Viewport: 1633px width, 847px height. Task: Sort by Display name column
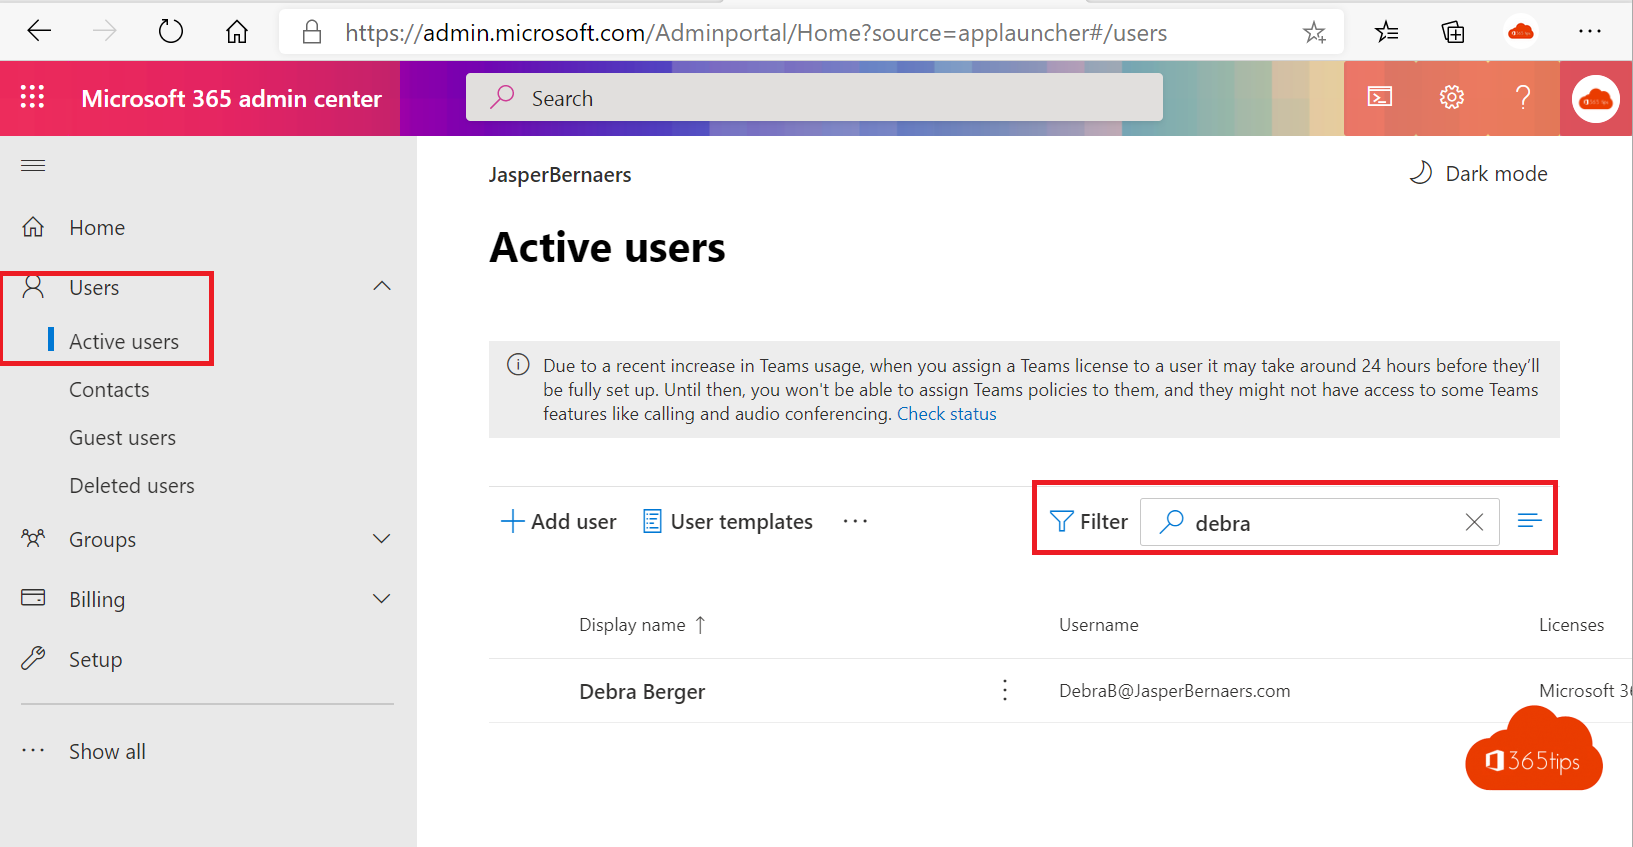point(642,625)
